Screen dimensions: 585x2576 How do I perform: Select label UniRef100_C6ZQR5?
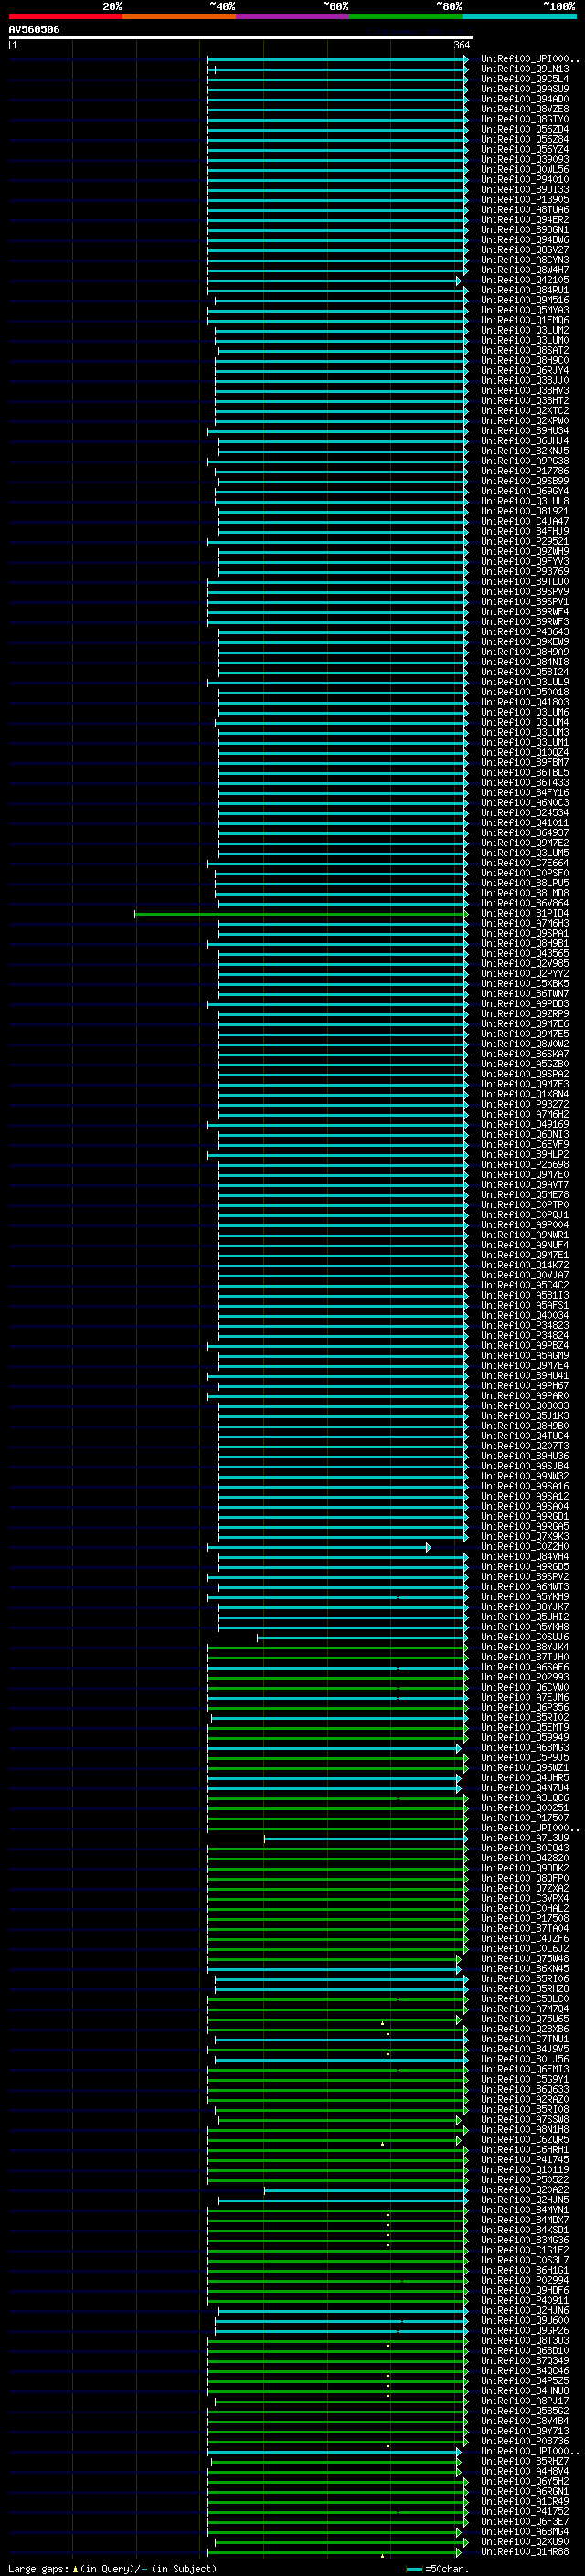click(524, 2140)
